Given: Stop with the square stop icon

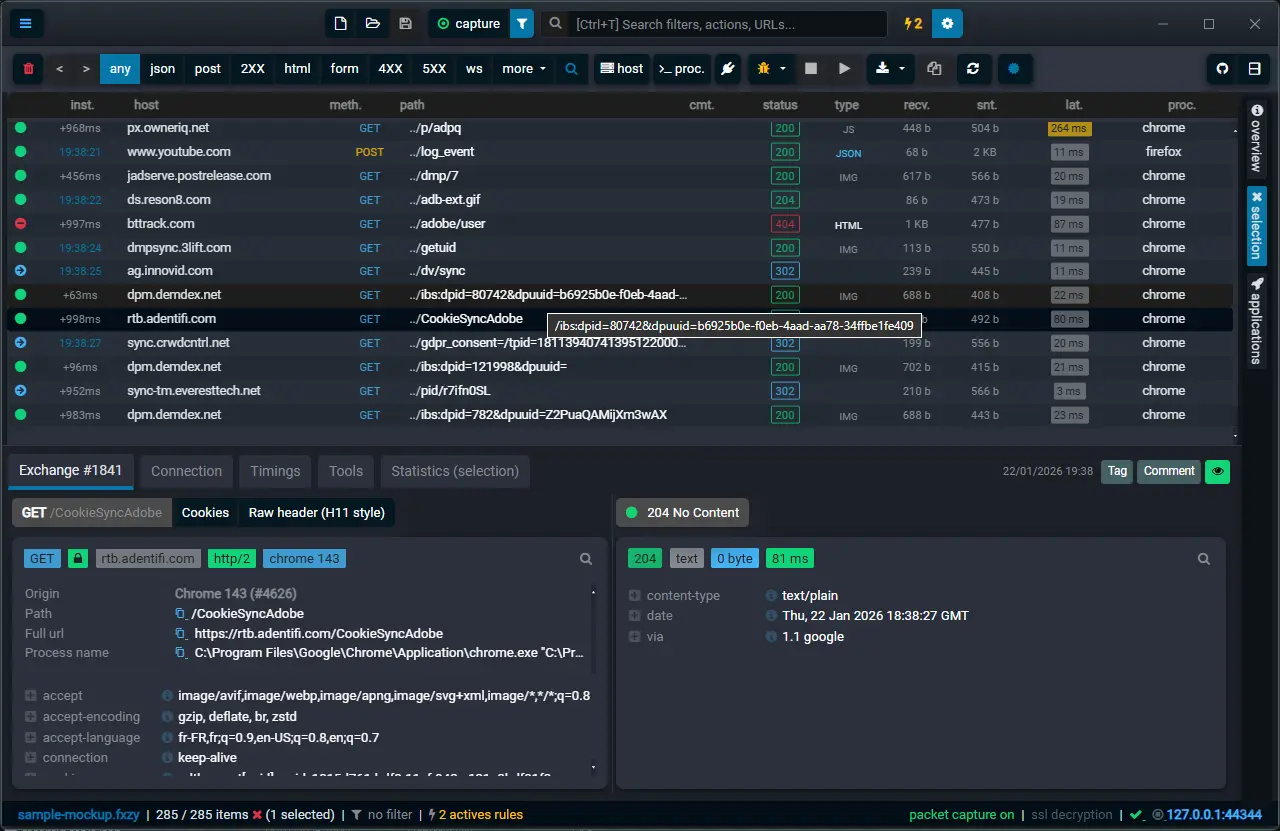Looking at the screenshot, I should click(x=811, y=69).
